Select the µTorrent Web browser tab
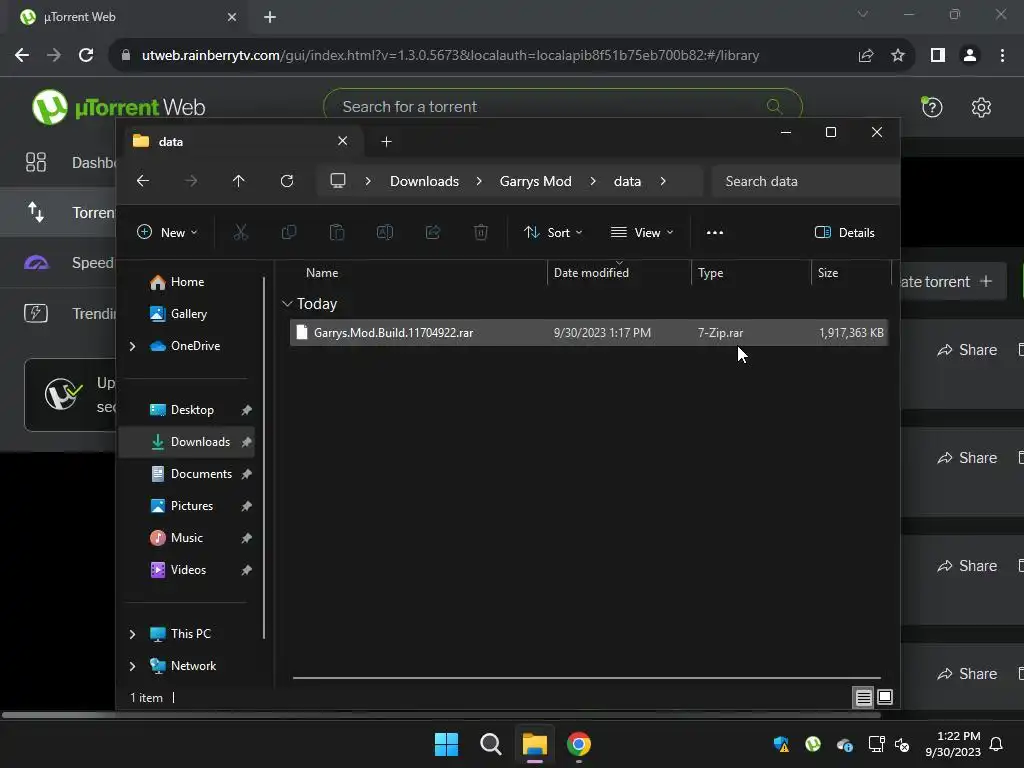 coord(129,17)
